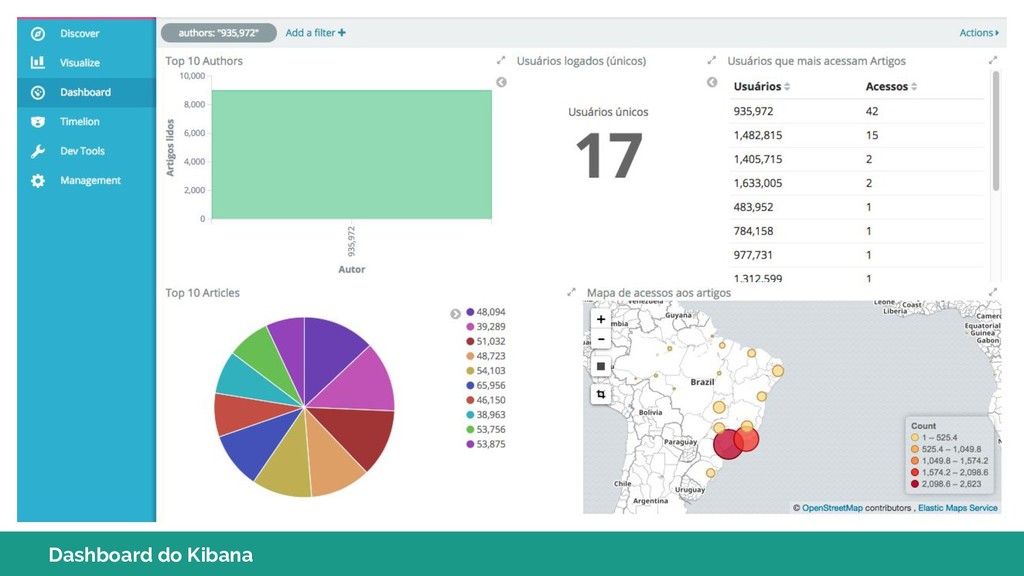The height and width of the screenshot is (576, 1024).
Task: Click user 483,952 table cell
Action: 753,207
